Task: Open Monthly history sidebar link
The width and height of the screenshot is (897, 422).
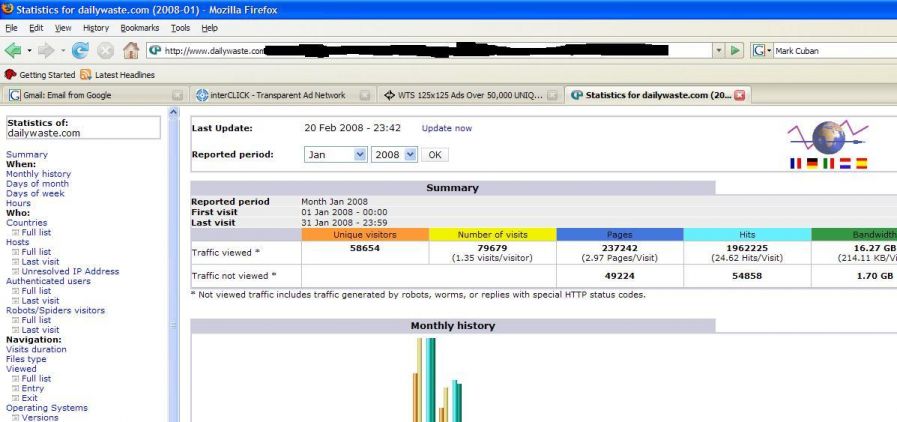Action: pyautogui.click(x=38, y=174)
